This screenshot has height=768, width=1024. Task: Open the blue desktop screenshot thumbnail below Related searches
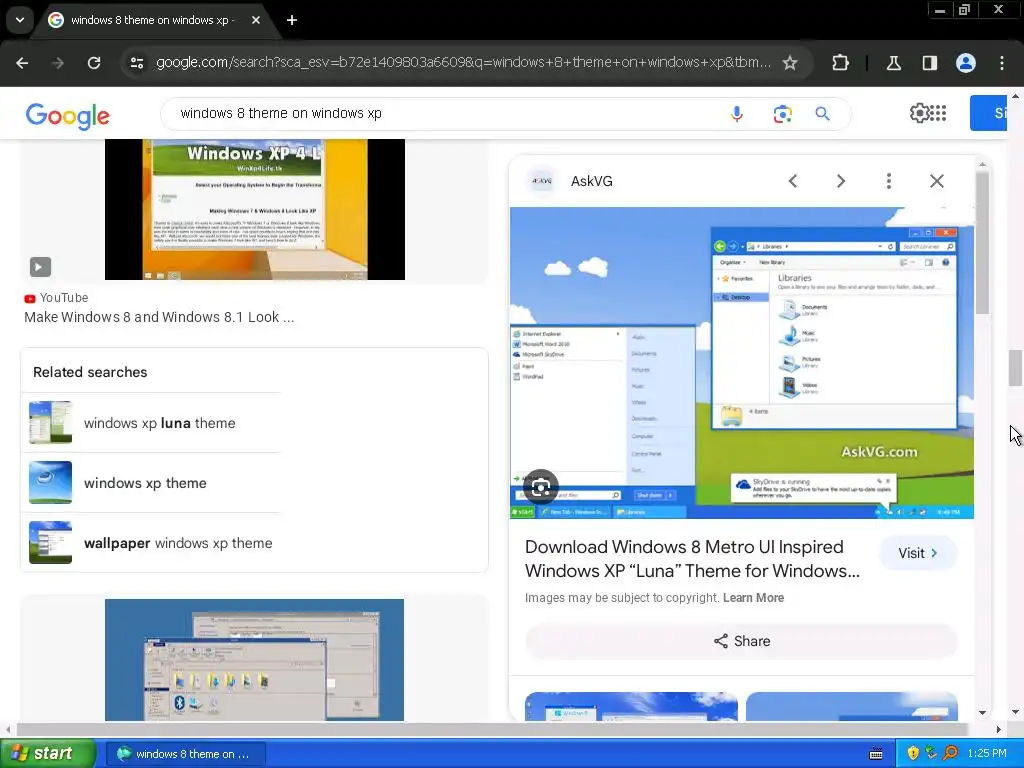(x=254, y=660)
